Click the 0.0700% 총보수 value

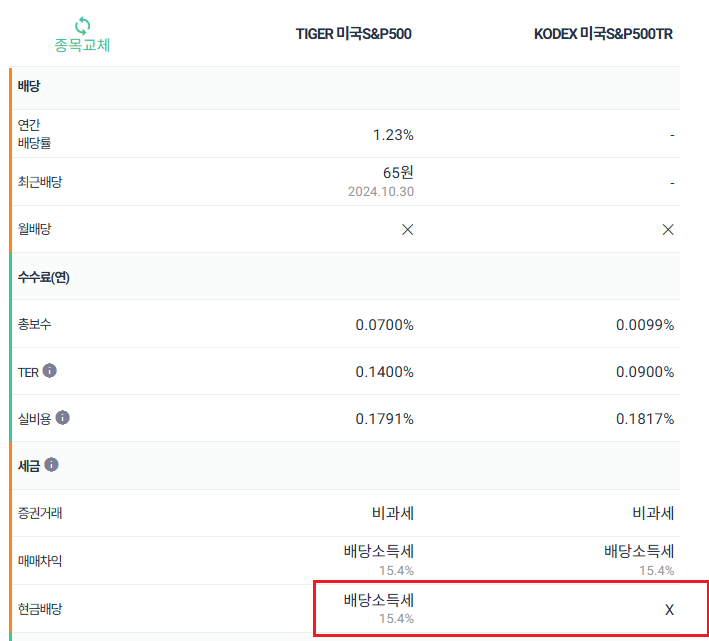[x=384, y=325]
